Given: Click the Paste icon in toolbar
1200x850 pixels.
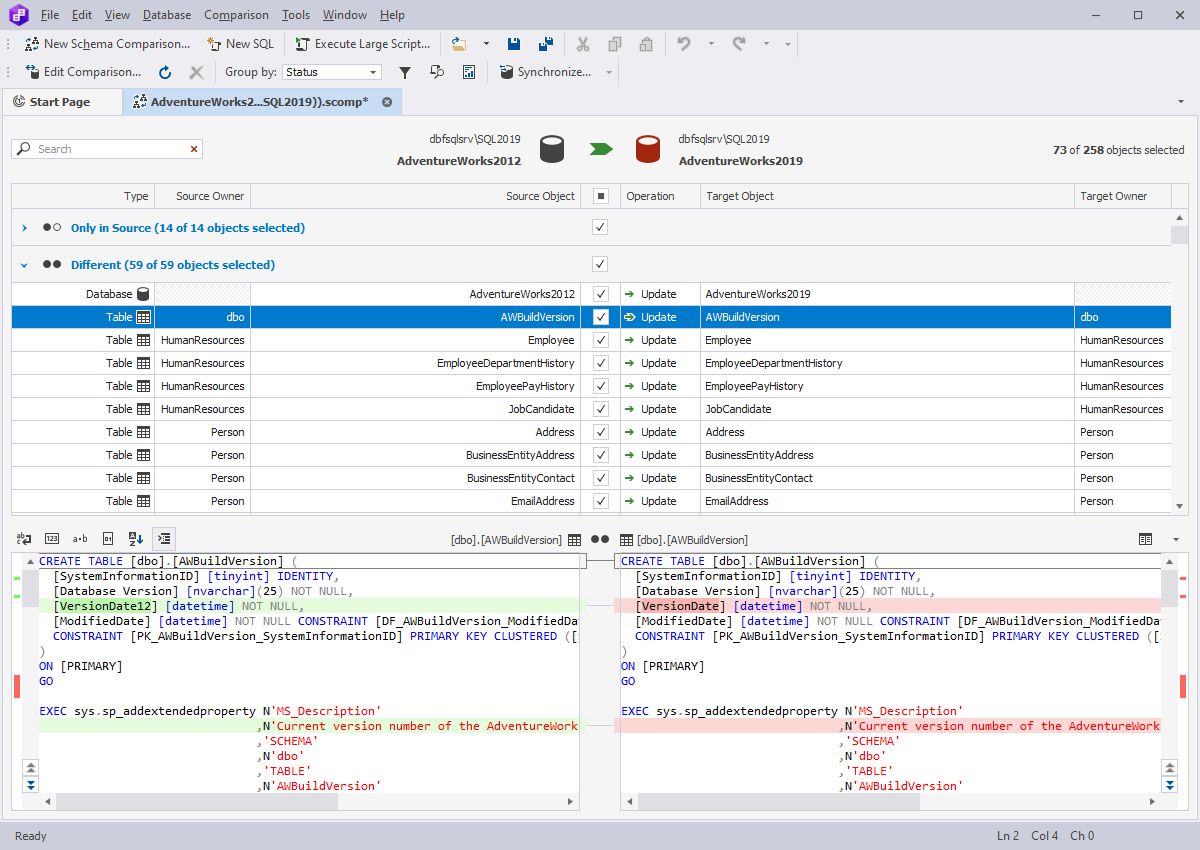Looking at the screenshot, I should coord(646,44).
